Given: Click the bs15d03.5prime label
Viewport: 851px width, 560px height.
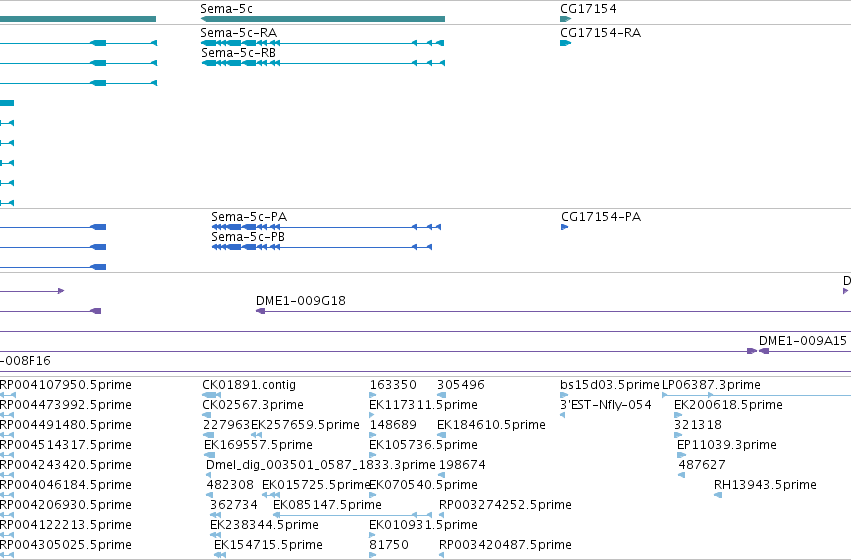Looking at the screenshot, I should pos(609,385).
